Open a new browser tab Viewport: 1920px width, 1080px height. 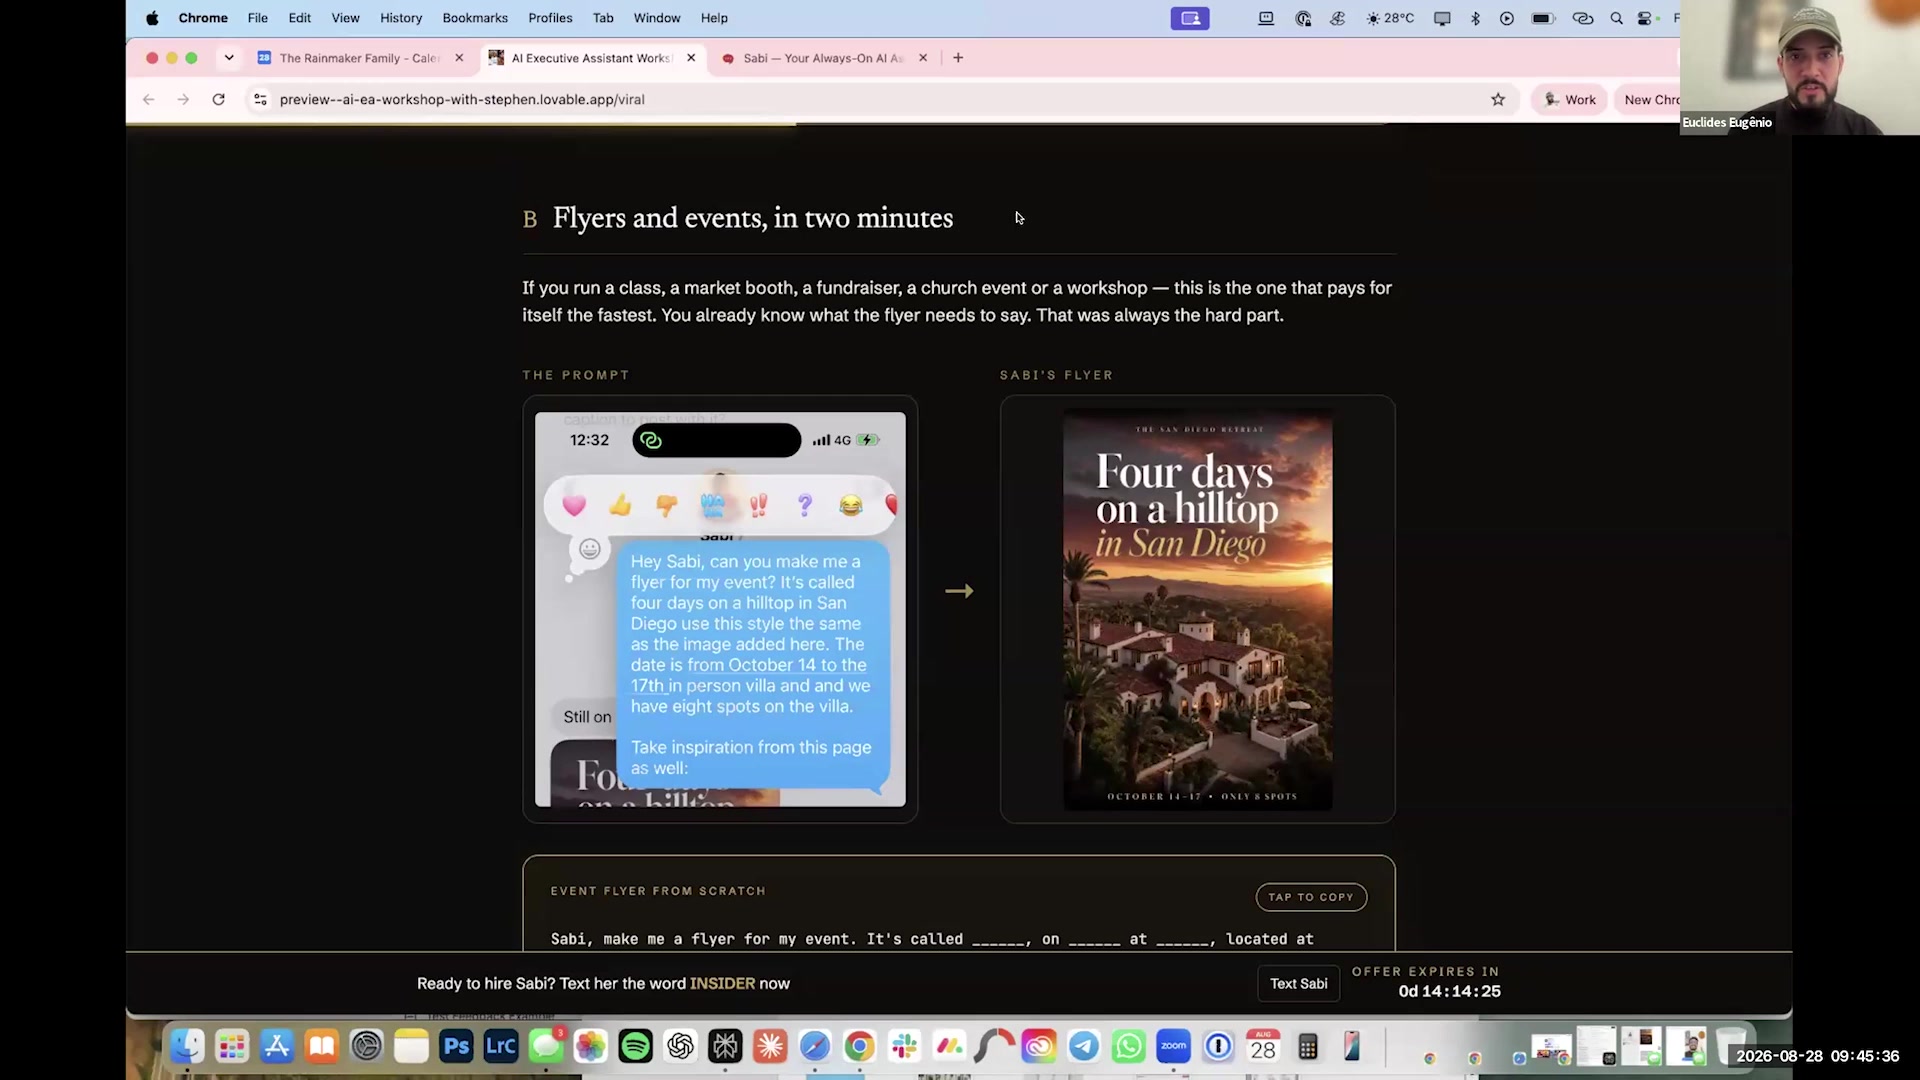click(x=958, y=58)
